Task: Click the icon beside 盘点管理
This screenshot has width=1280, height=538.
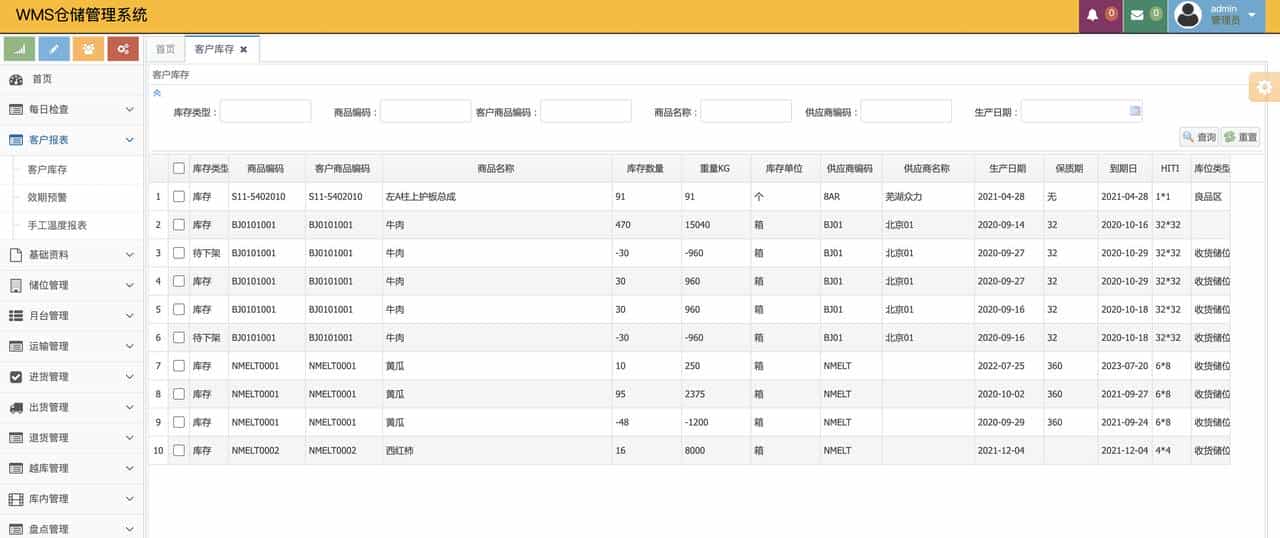Action: coord(16,529)
